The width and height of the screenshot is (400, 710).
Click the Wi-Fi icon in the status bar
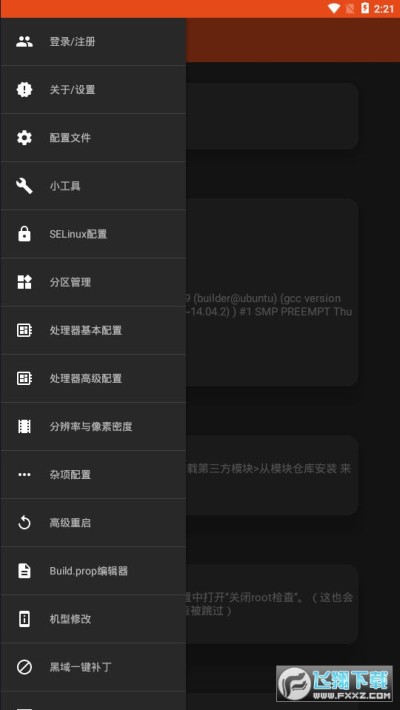tap(334, 9)
